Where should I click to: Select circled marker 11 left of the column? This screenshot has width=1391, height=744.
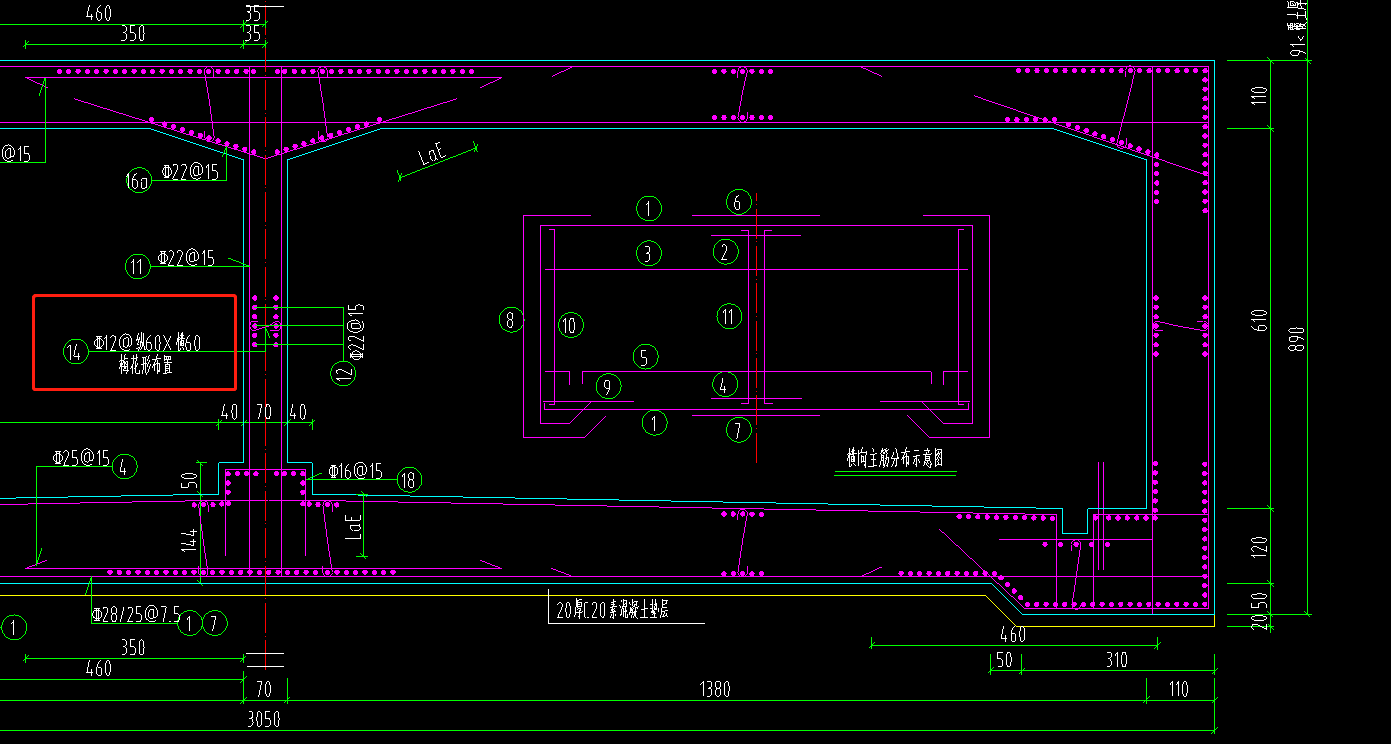coord(138,266)
